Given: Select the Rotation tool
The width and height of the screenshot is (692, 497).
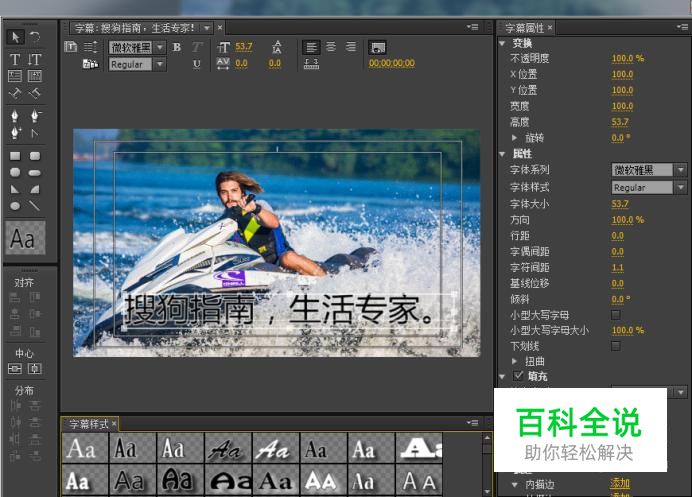Looking at the screenshot, I should pyautogui.click(x=34, y=37).
